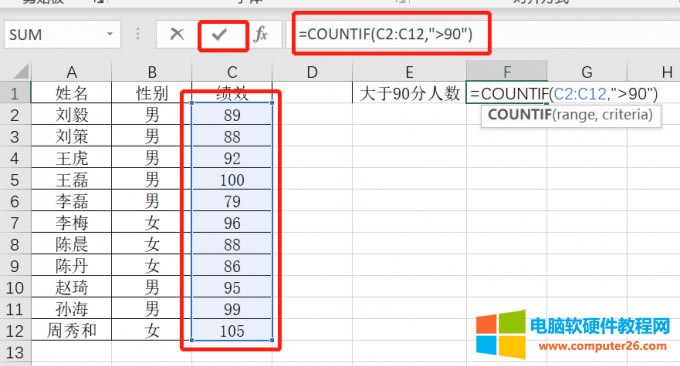Click score cell 96

click(x=232, y=223)
